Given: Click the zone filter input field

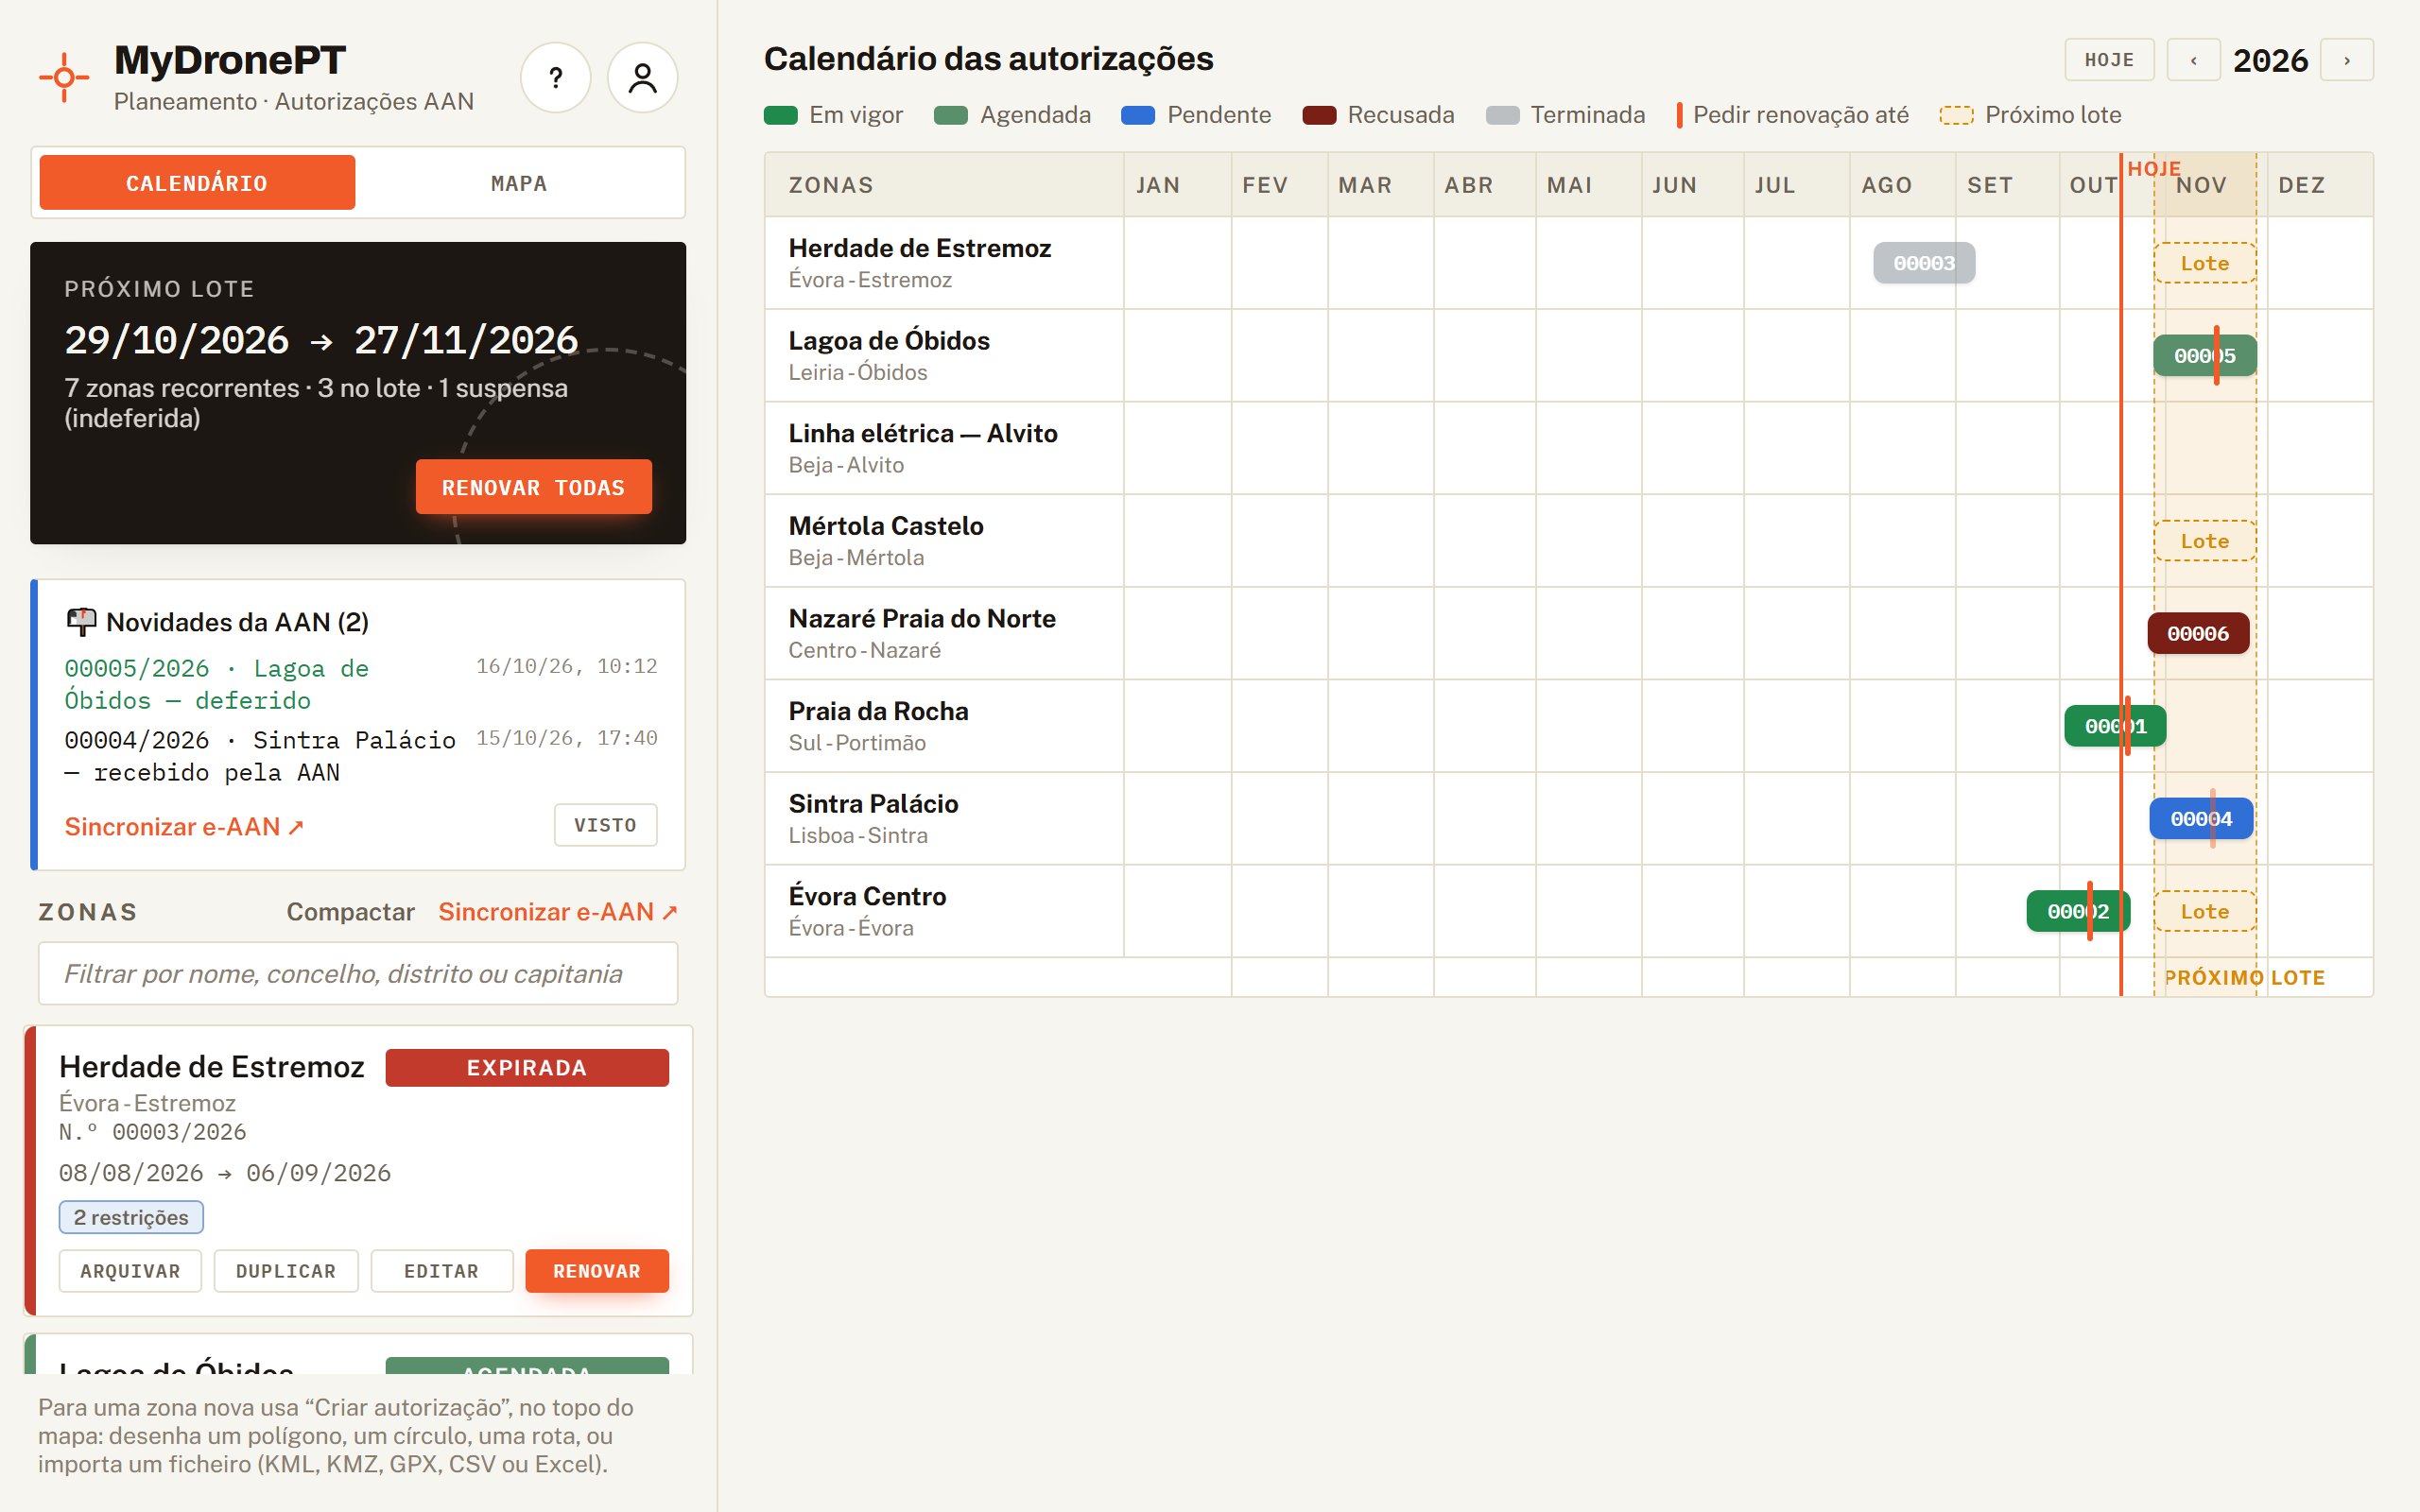Looking at the screenshot, I should (x=358, y=973).
